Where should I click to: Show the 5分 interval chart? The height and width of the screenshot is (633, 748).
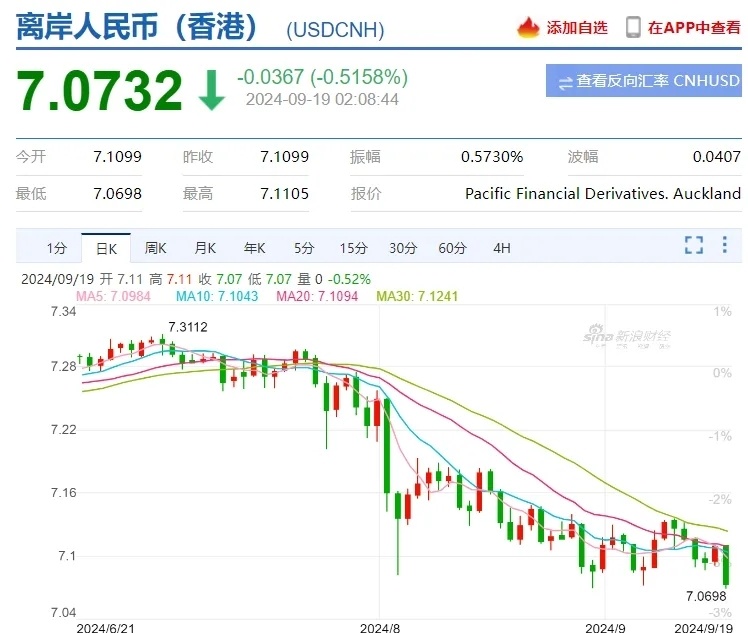coord(304,248)
